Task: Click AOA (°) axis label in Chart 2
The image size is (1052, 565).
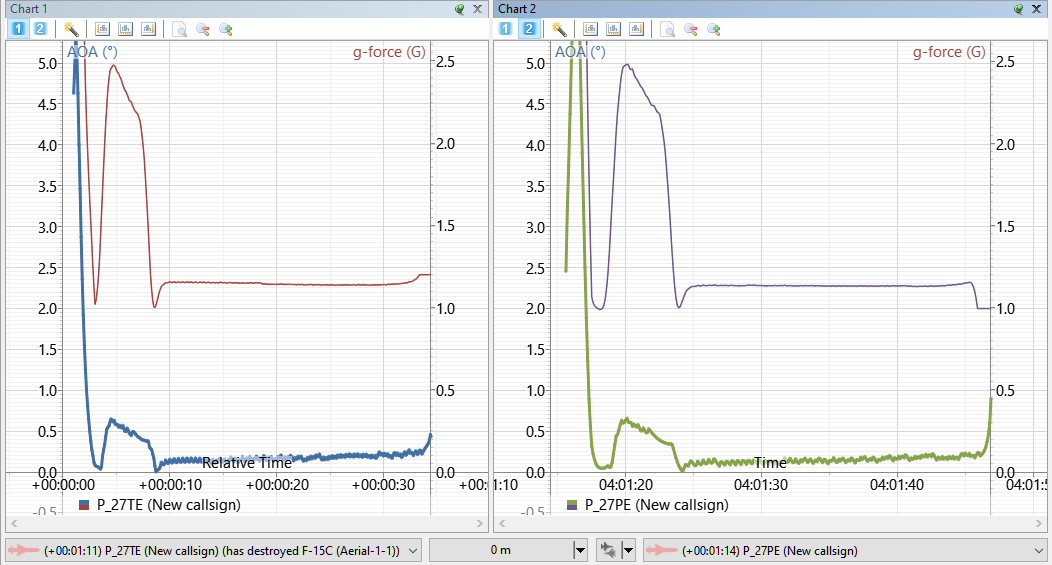Action: point(580,52)
